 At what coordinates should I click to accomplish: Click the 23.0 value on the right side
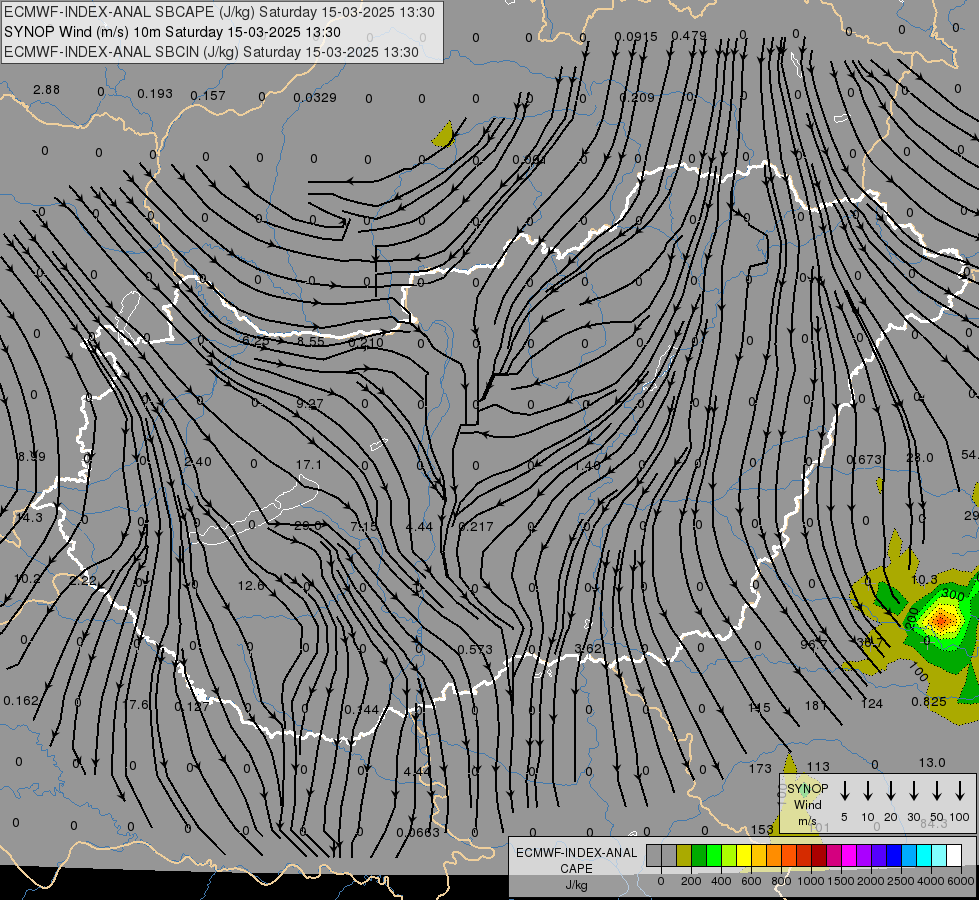(920, 458)
